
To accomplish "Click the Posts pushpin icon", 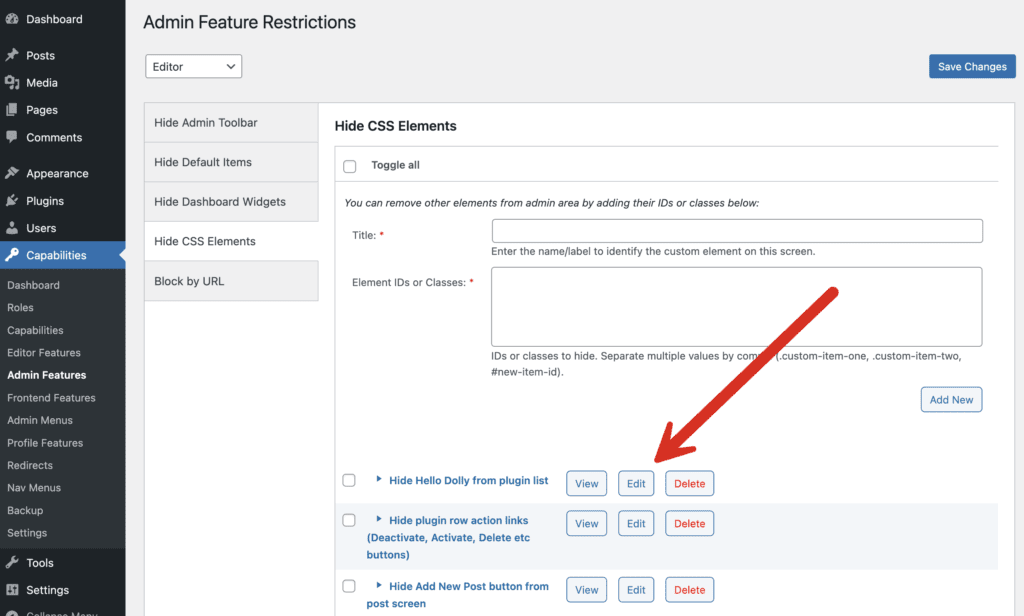I will pos(12,55).
